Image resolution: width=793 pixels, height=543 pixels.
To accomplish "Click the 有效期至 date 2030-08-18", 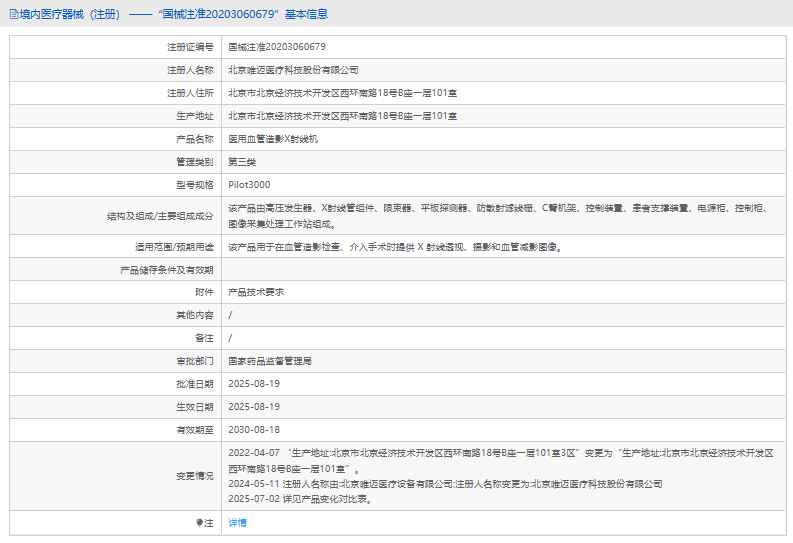I will click(254, 430).
